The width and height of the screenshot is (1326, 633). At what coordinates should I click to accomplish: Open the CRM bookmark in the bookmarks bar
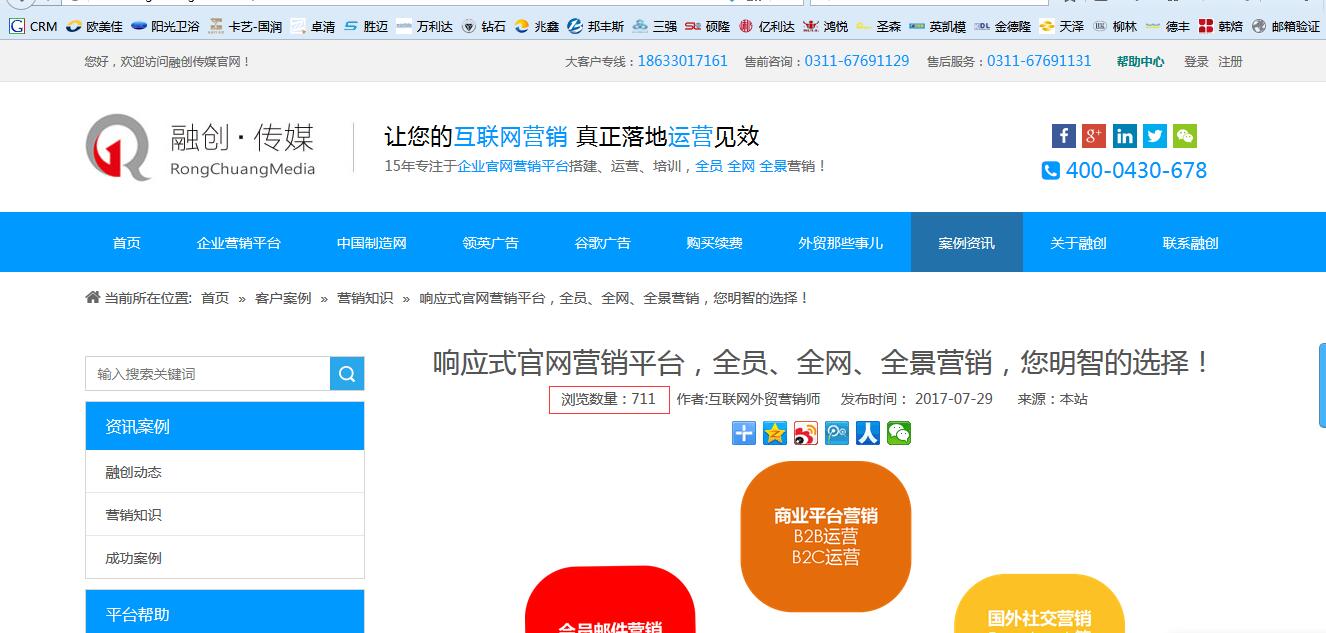(34, 26)
